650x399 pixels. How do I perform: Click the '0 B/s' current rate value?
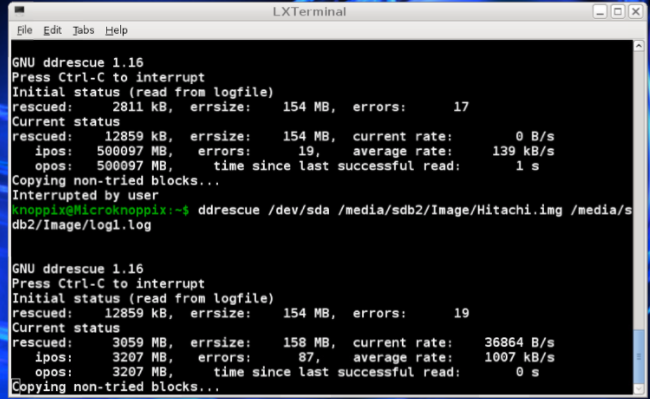click(x=535, y=136)
